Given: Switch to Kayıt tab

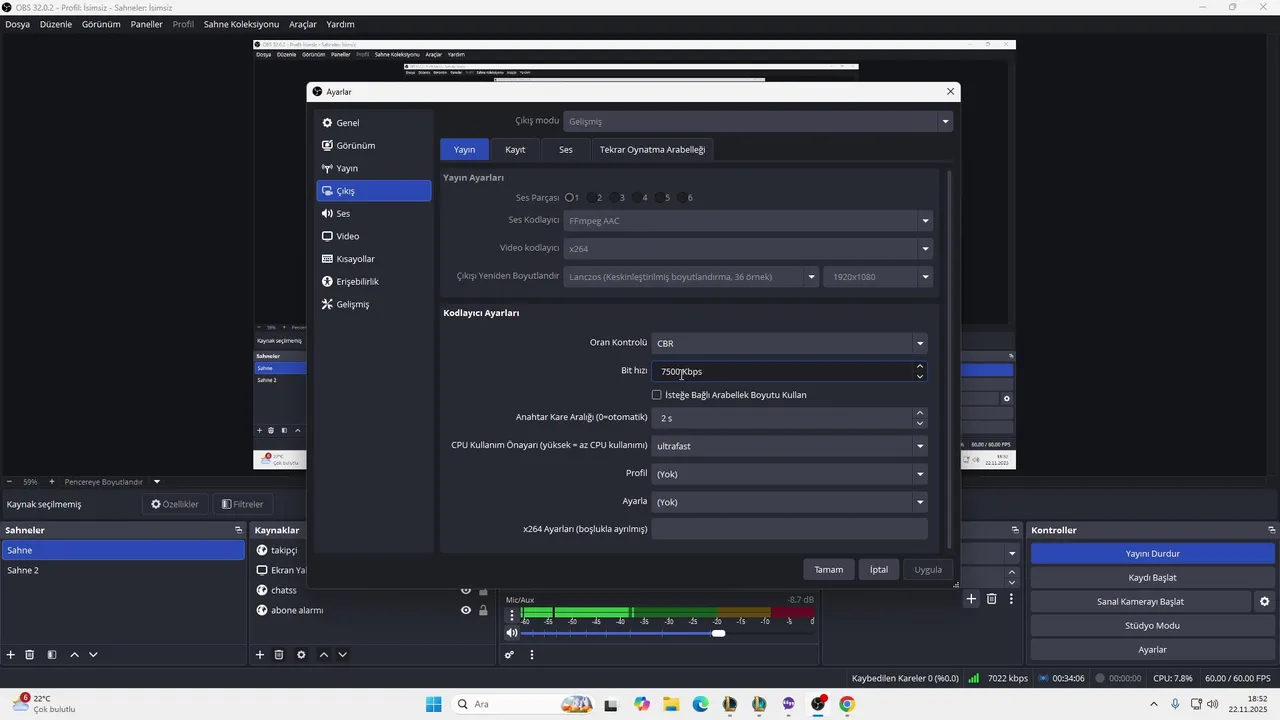Looking at the screenshot, I should click(515, 150).
